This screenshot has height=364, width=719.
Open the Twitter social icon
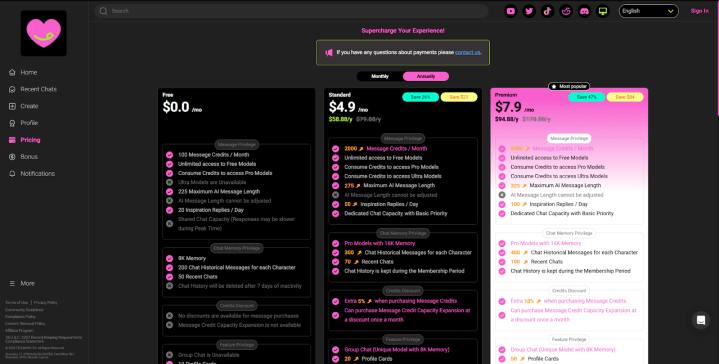pyautogui.click(x=529, y=11)
